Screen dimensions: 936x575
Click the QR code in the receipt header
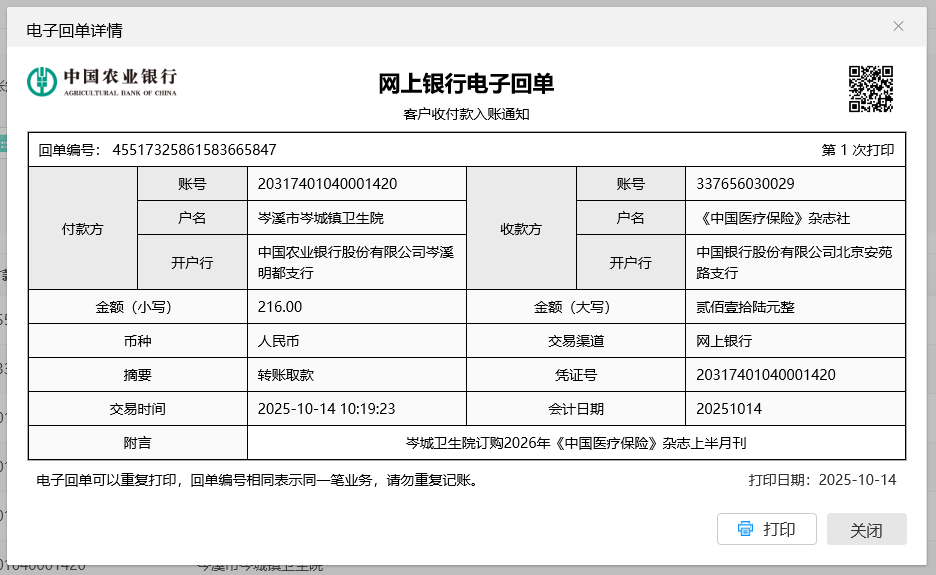870,88
